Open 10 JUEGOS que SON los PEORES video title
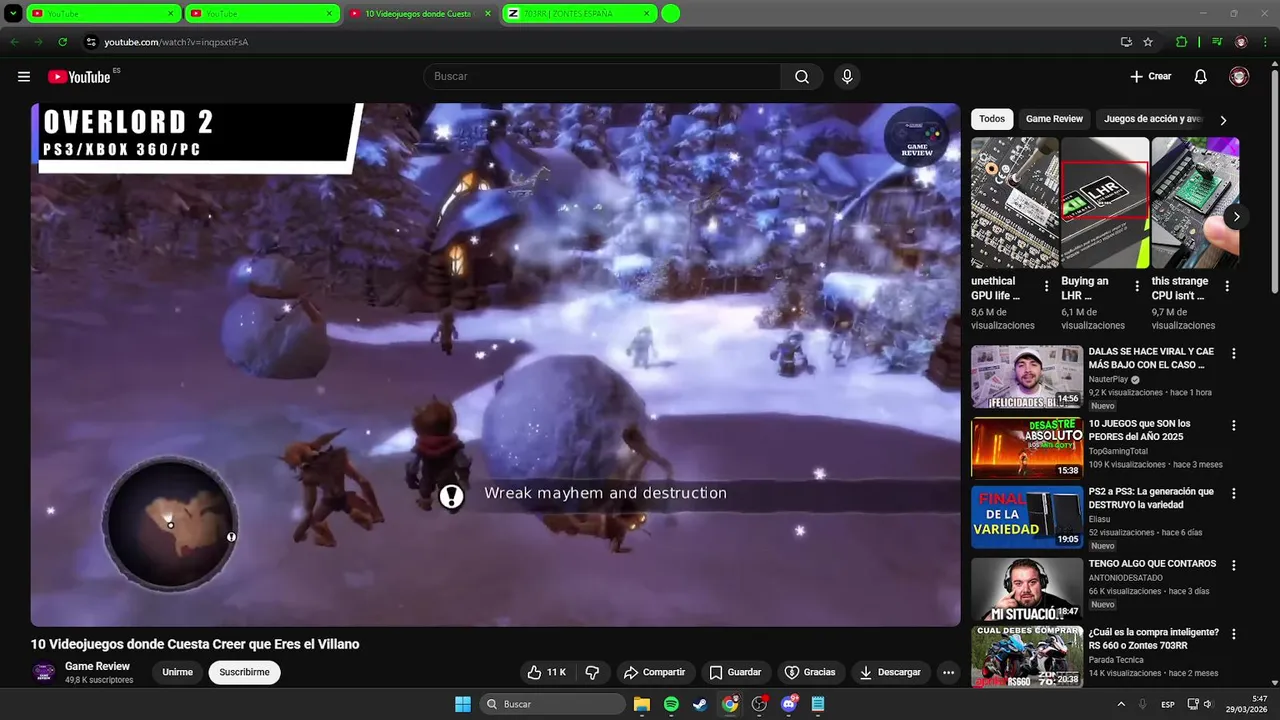1280x720 pixels. [1140, 430]
